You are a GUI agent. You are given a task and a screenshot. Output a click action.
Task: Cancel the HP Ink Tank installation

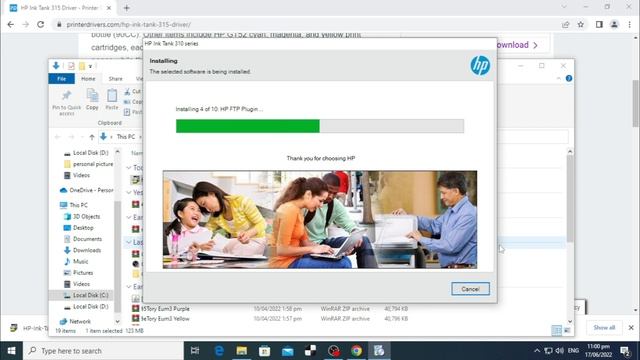point(470,289)
